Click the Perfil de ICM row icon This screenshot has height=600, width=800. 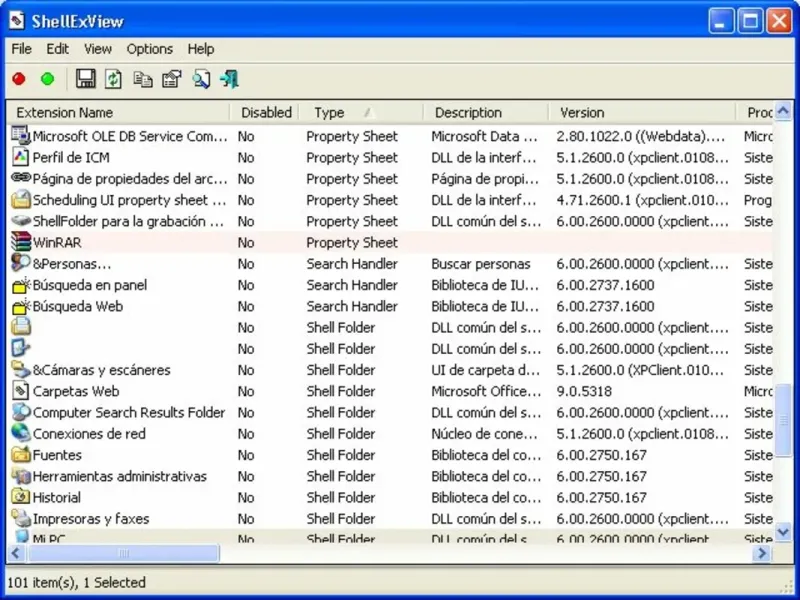pos(20,157)
